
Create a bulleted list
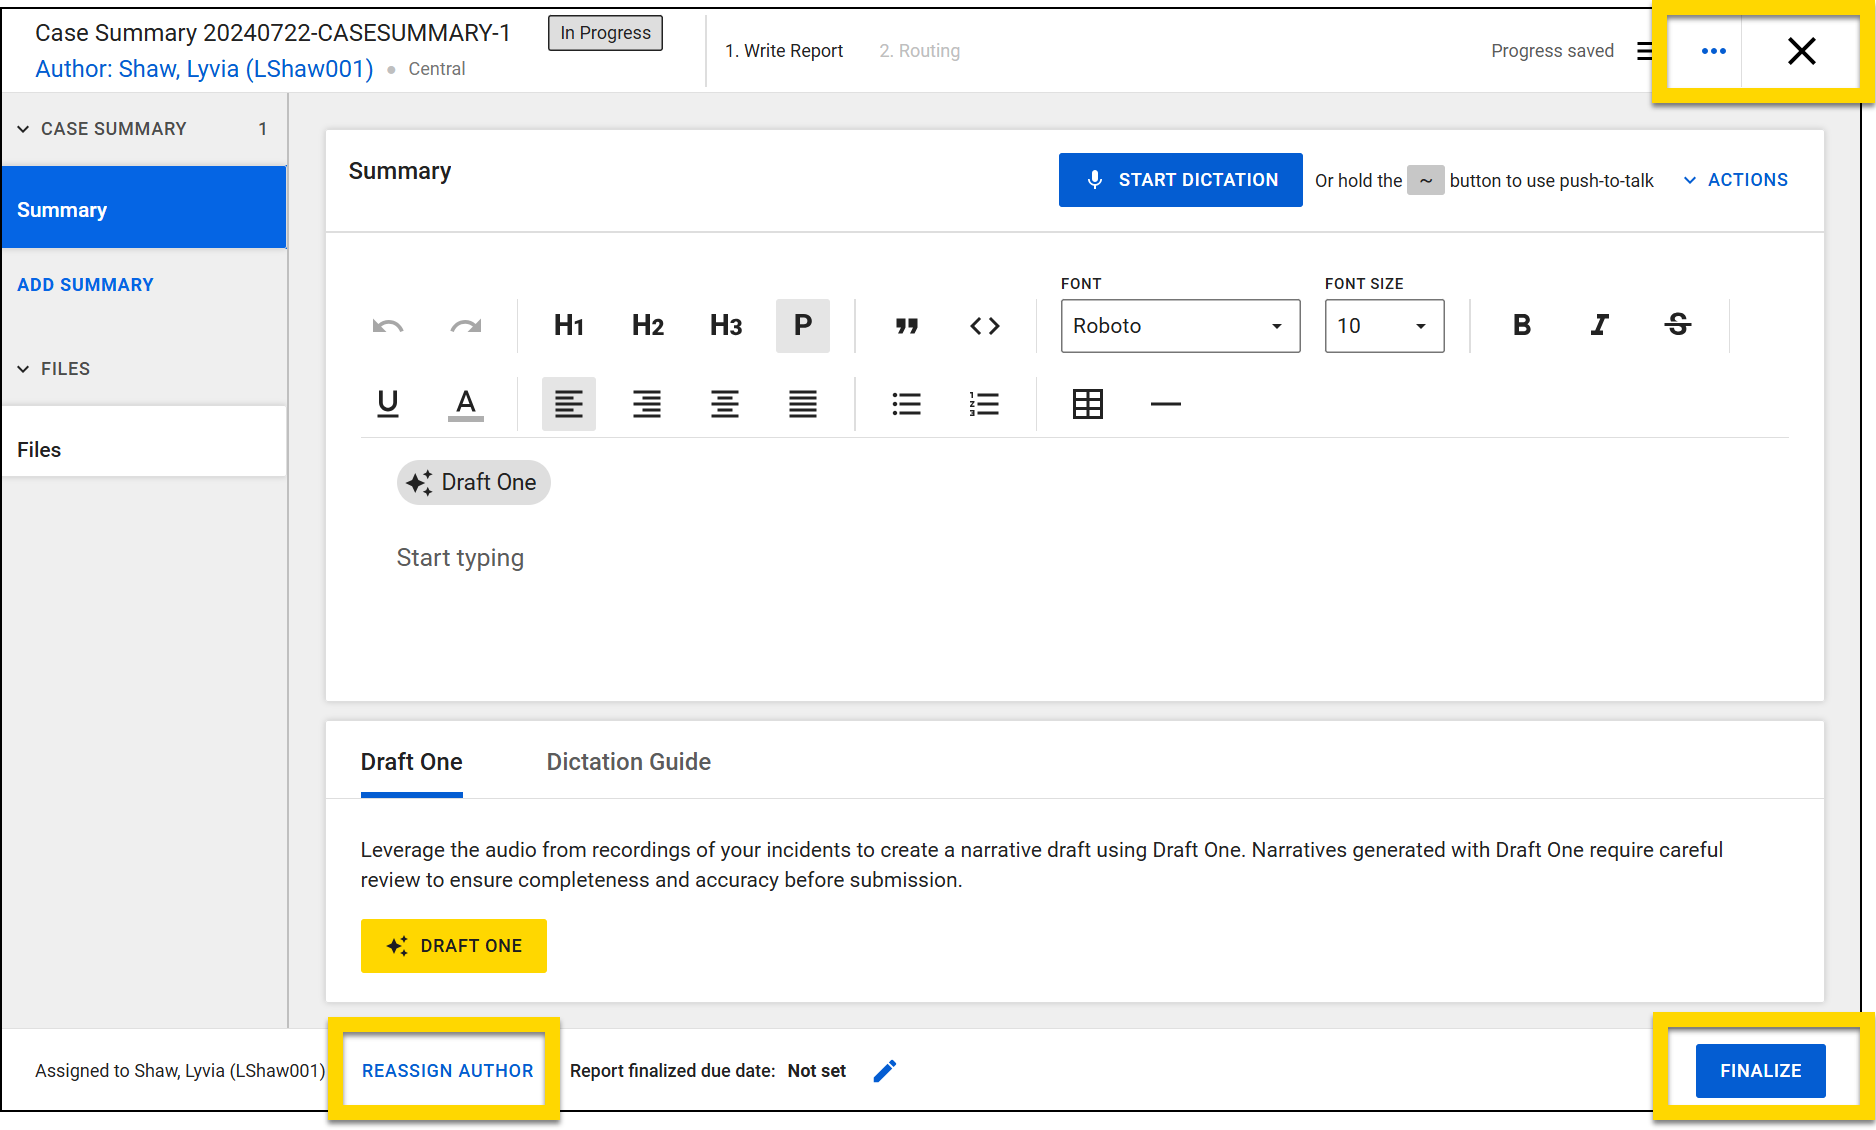907,404
